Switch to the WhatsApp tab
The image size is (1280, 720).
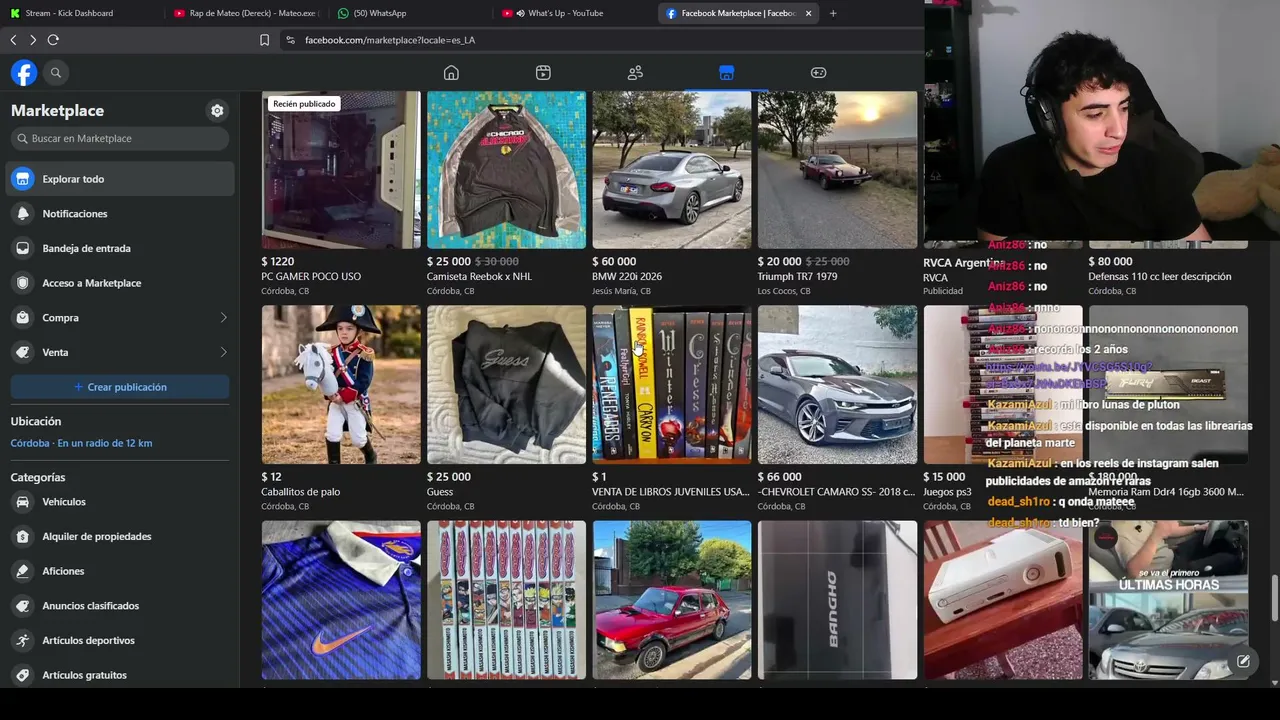410,13
